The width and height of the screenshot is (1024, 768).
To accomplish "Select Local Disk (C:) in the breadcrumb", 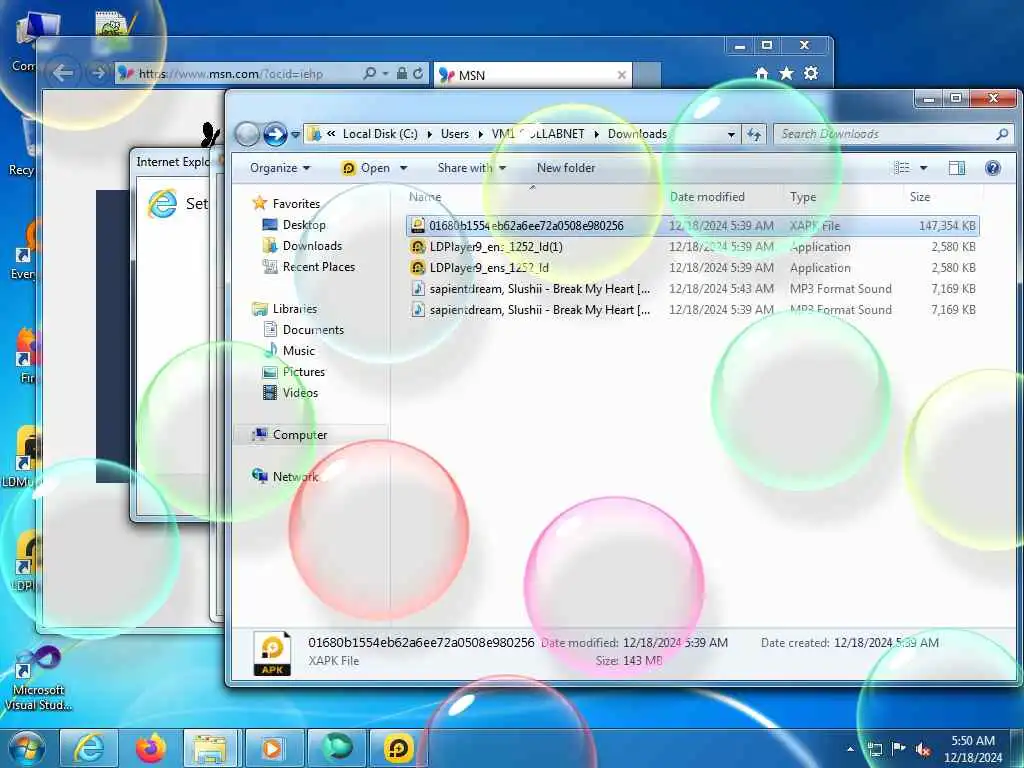I will click(380, 134).
